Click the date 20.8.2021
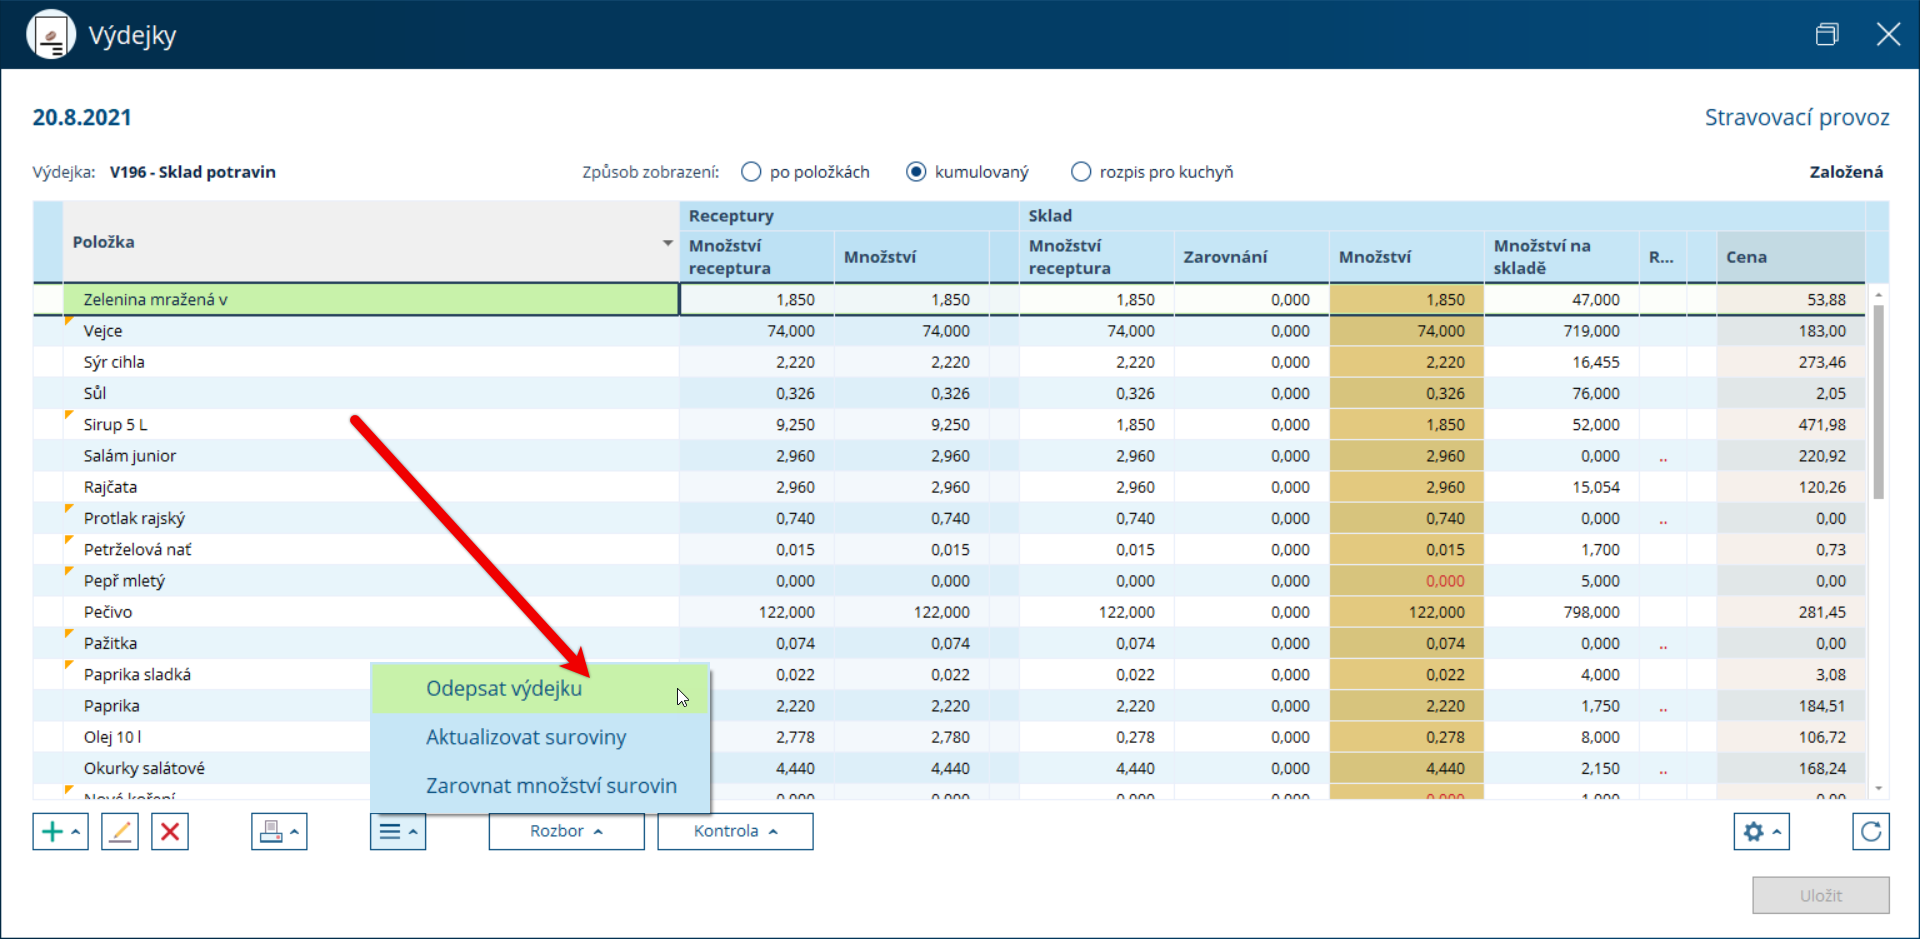The image size is (1920, 939). click(x=82, y=118)
